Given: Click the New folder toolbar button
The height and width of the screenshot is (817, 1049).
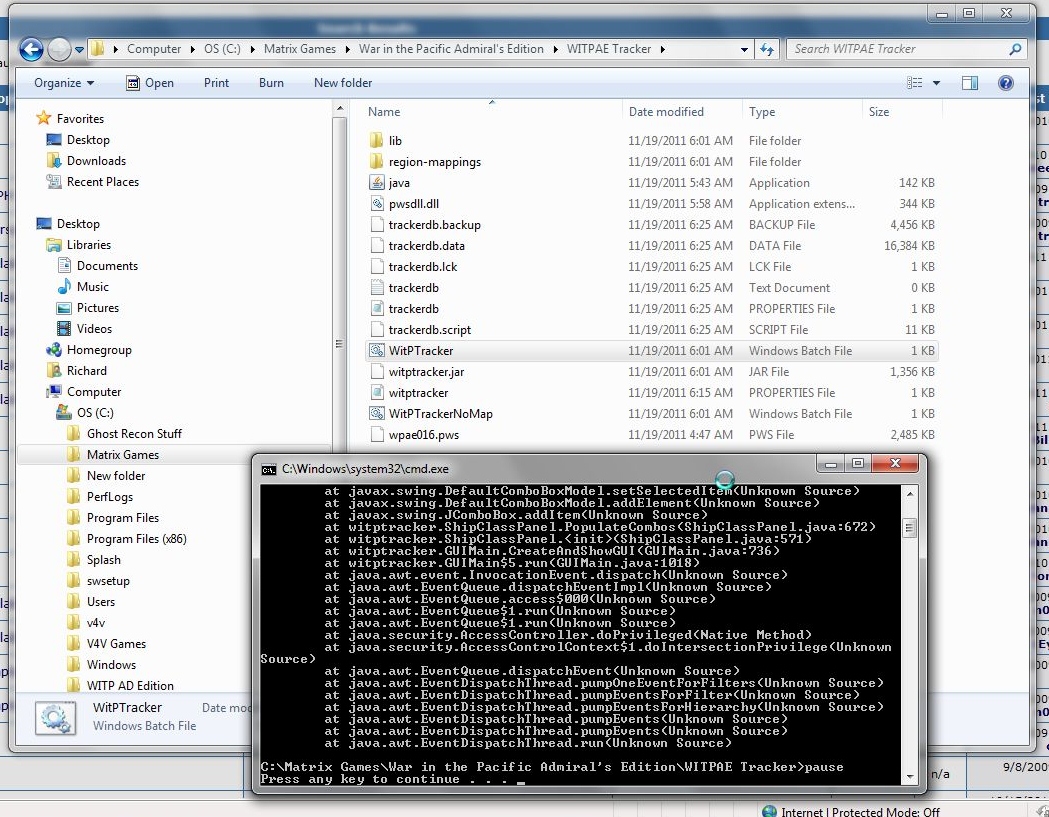Looking at the screenshot, I should point(342,83).
